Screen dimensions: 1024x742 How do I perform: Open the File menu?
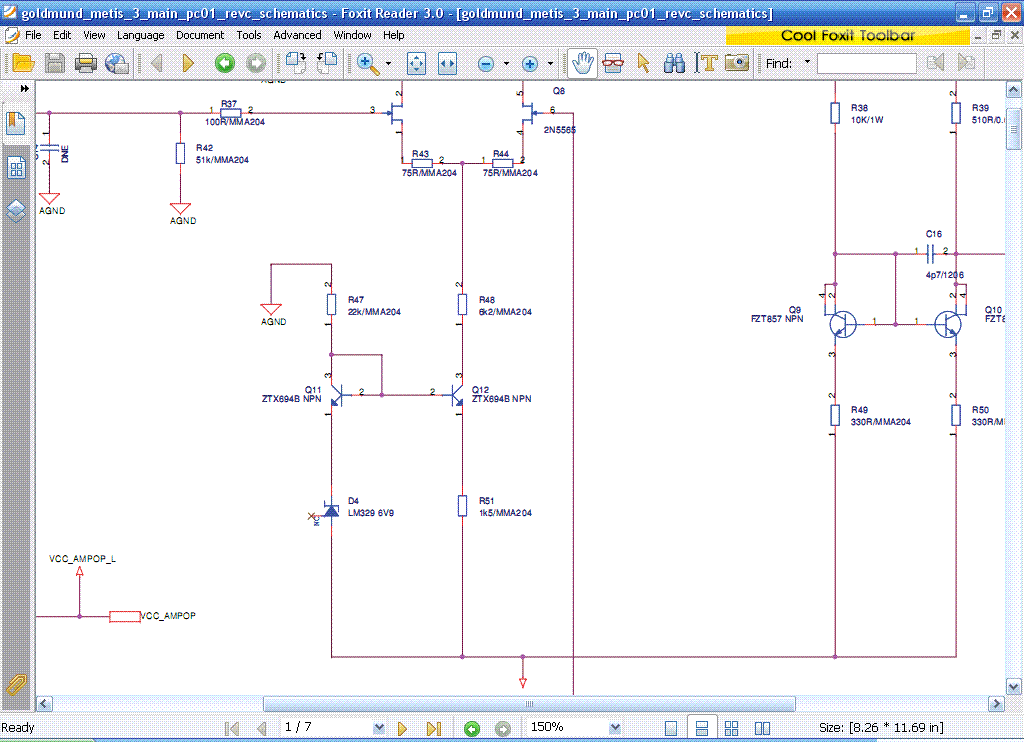[33, 35]
